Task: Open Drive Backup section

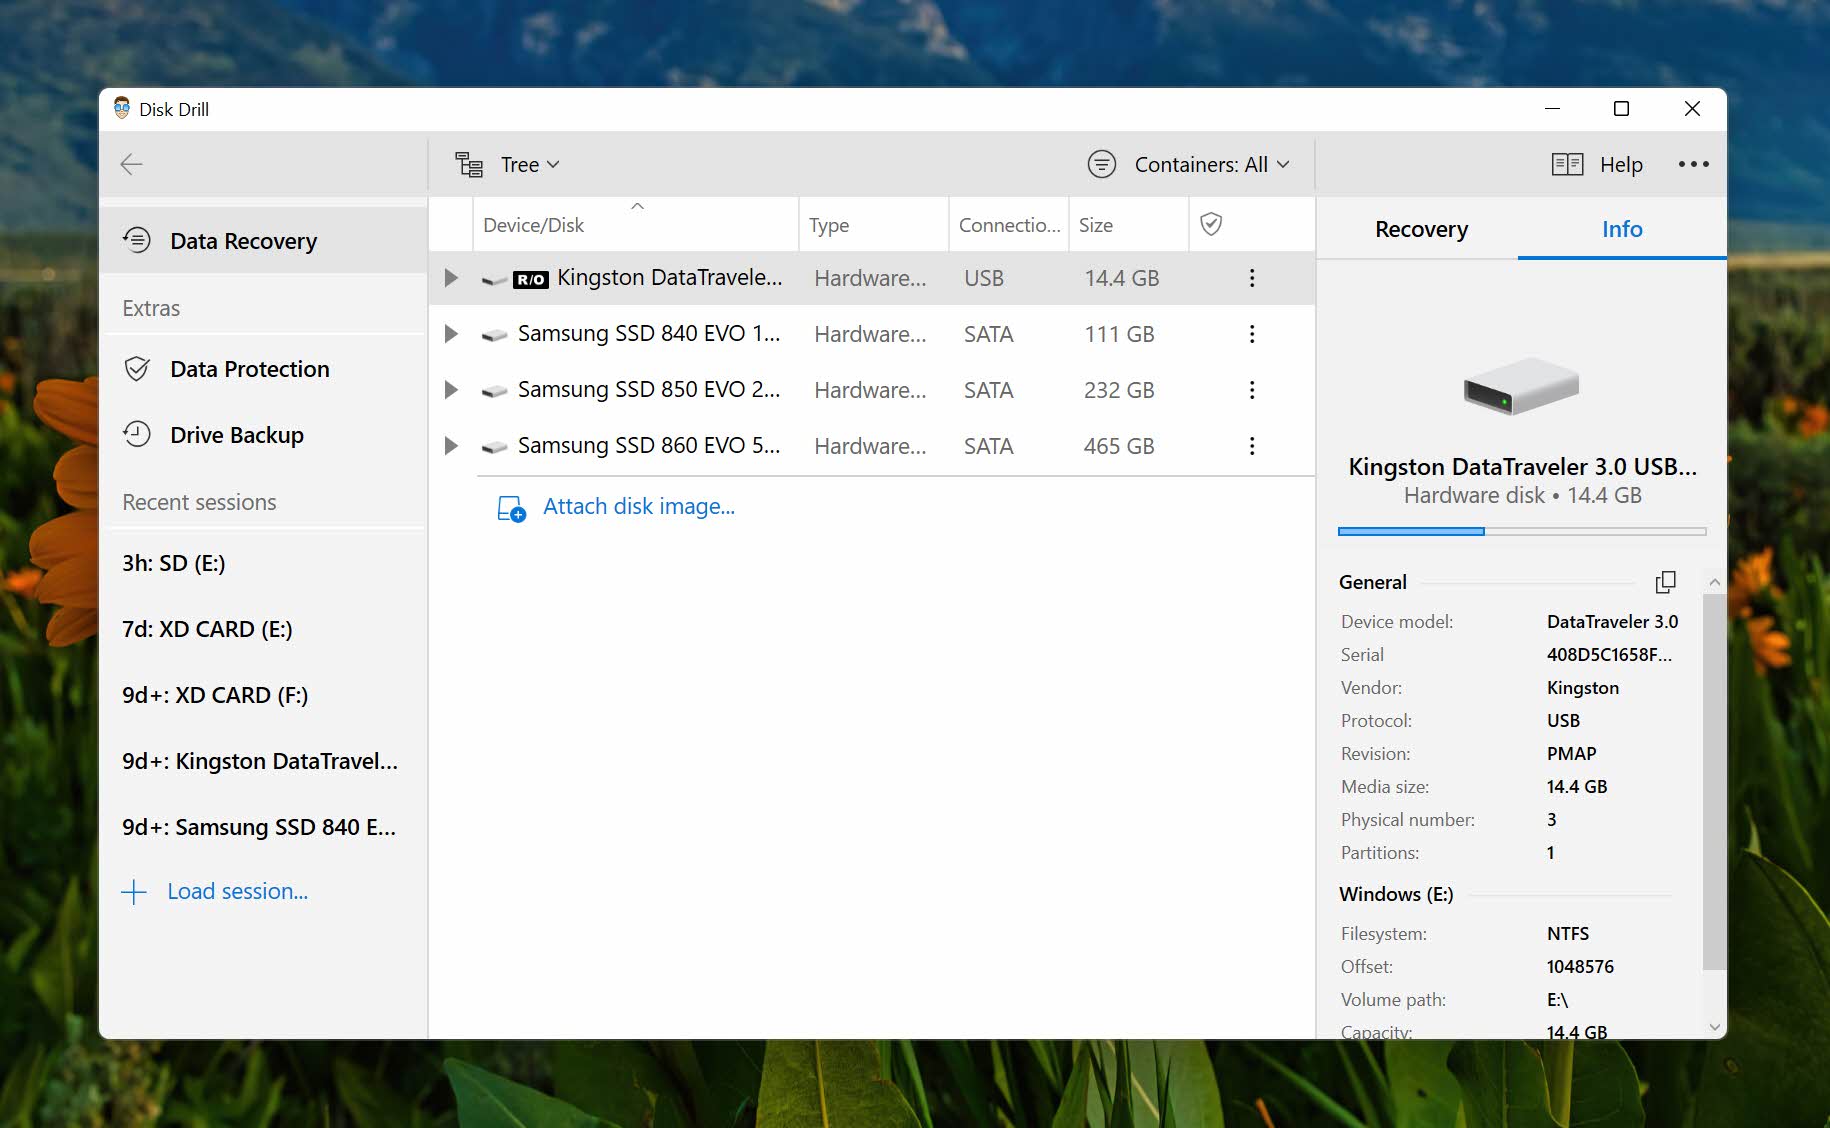Action: (264, 435)
